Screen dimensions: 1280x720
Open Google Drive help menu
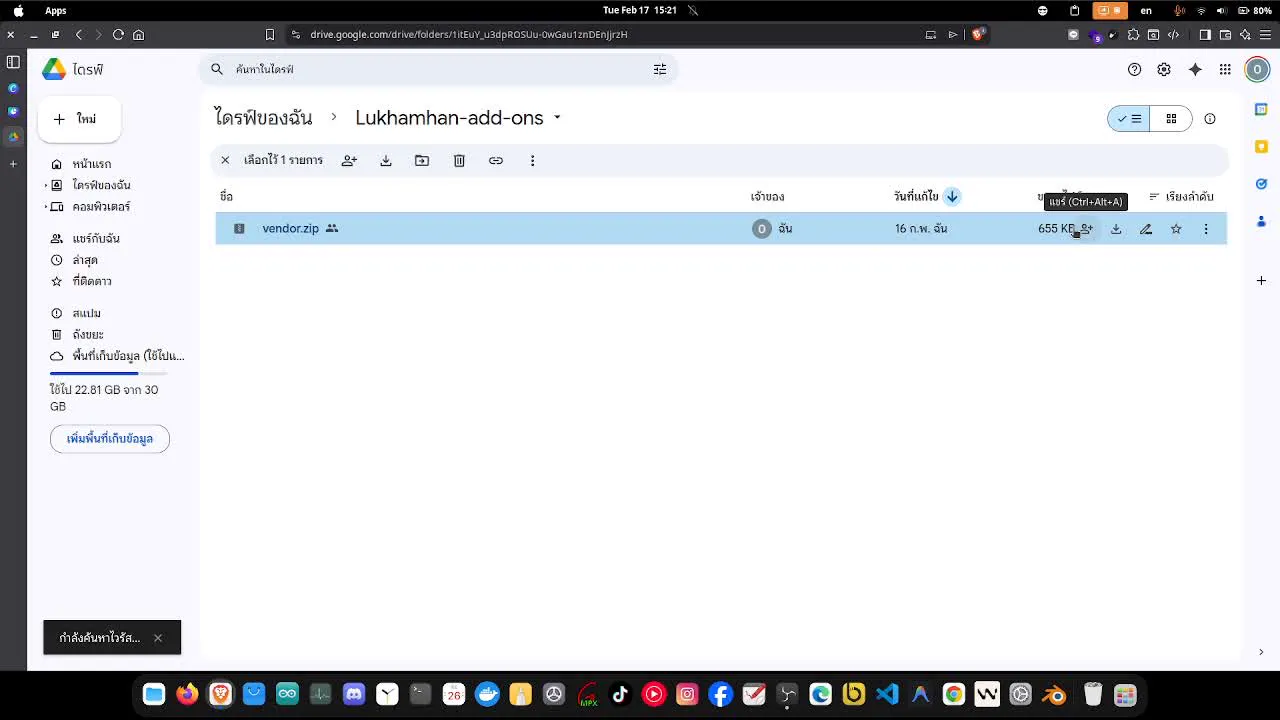pyautogui.click(x=1134, y=69)
